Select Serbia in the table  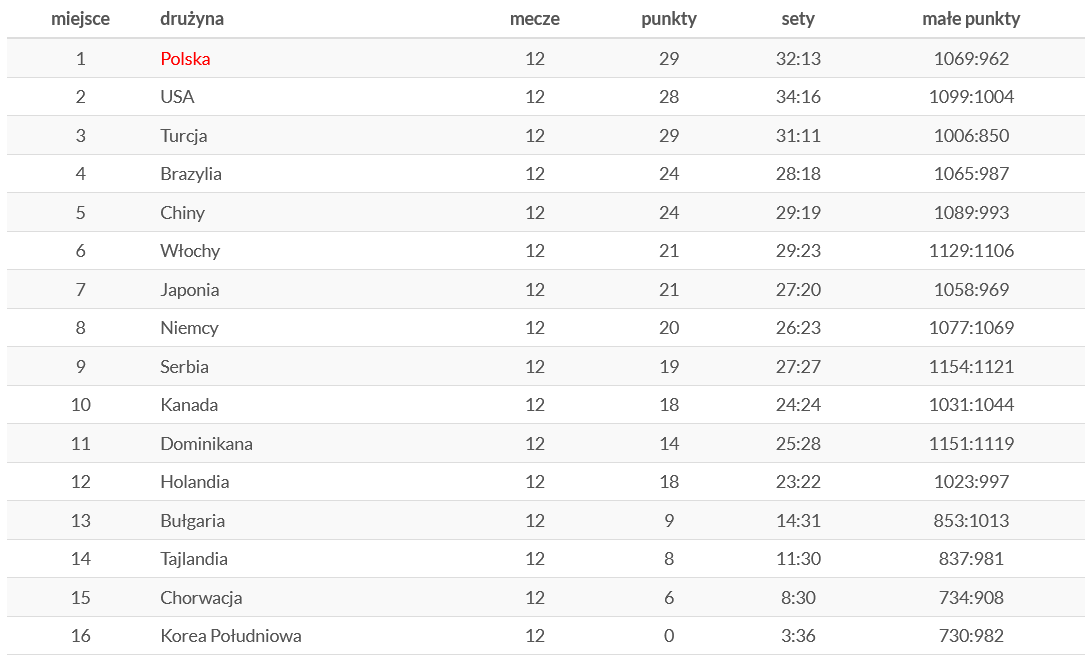tap(184, 367)
